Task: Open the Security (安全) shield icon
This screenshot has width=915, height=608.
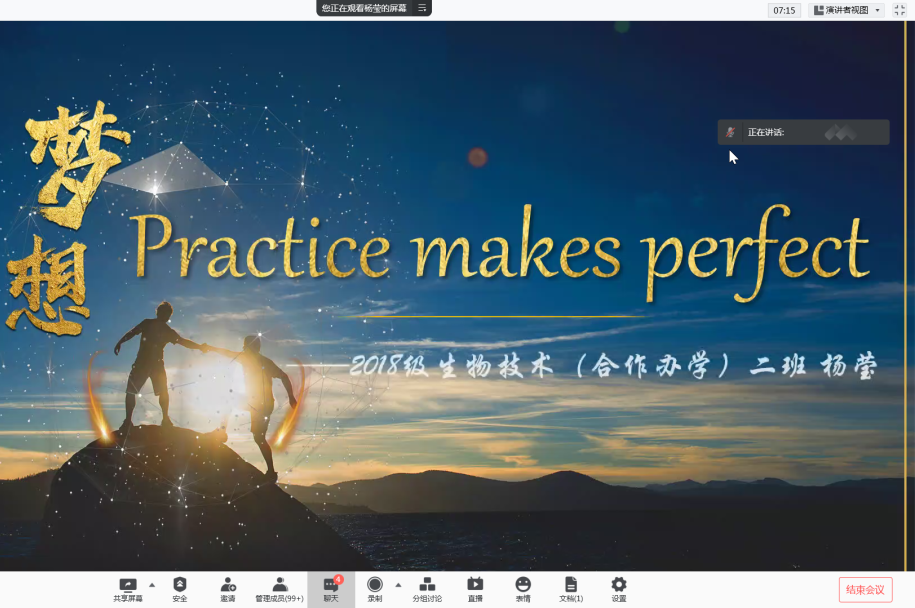Action: click(180, 585)
